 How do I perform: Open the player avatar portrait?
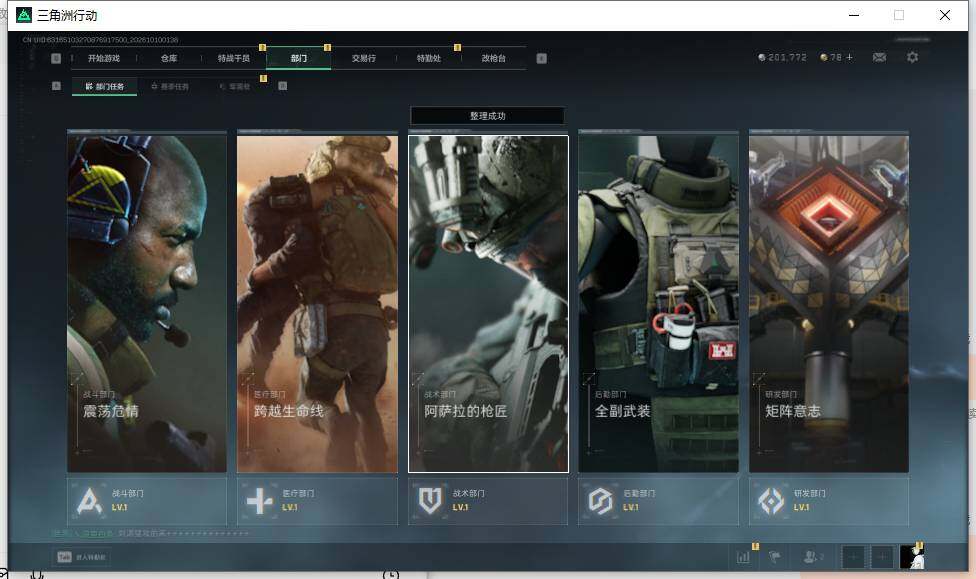click(912, 557)
